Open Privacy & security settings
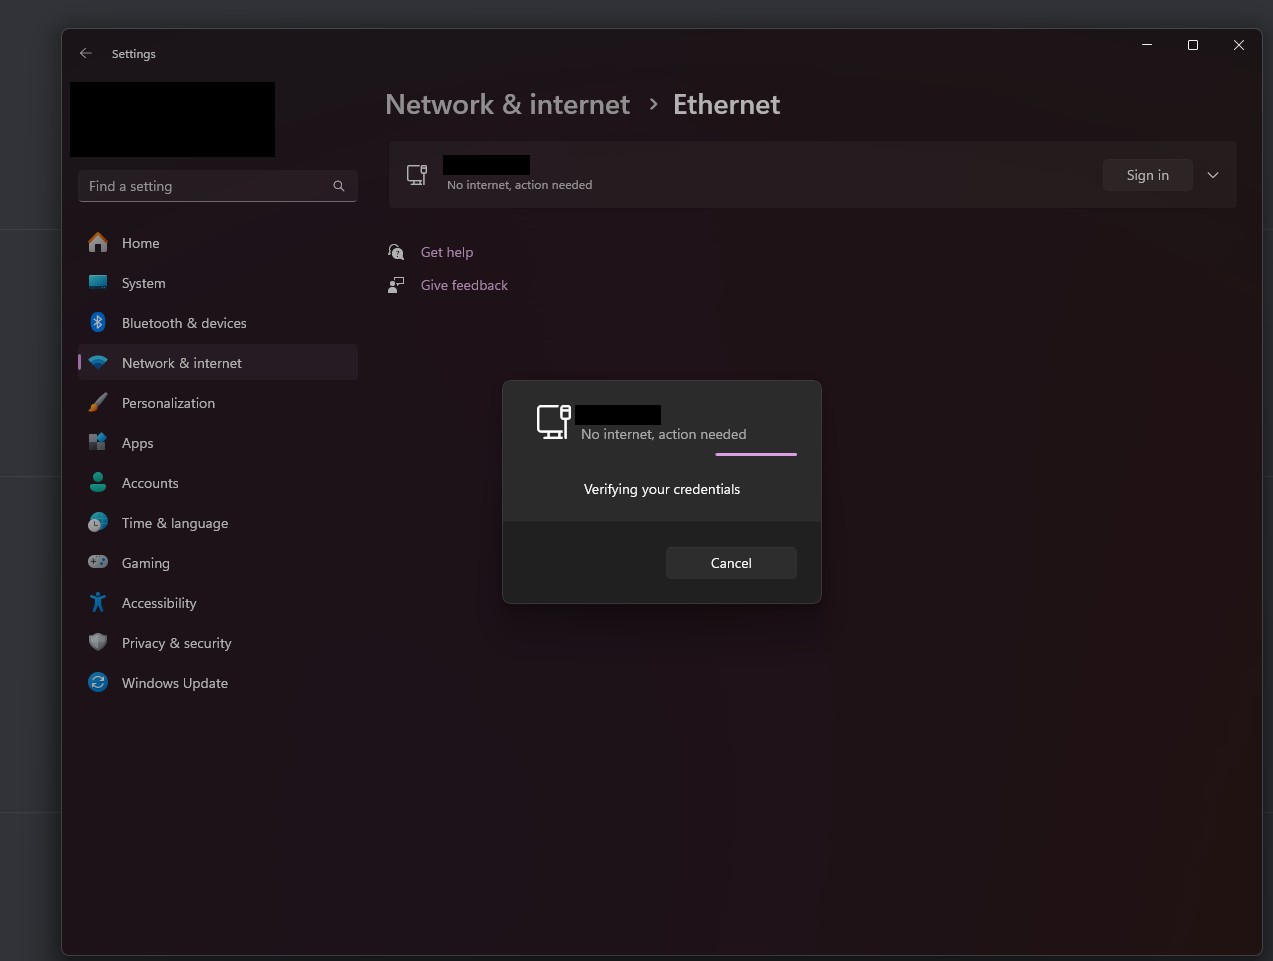 coord(177,643)
